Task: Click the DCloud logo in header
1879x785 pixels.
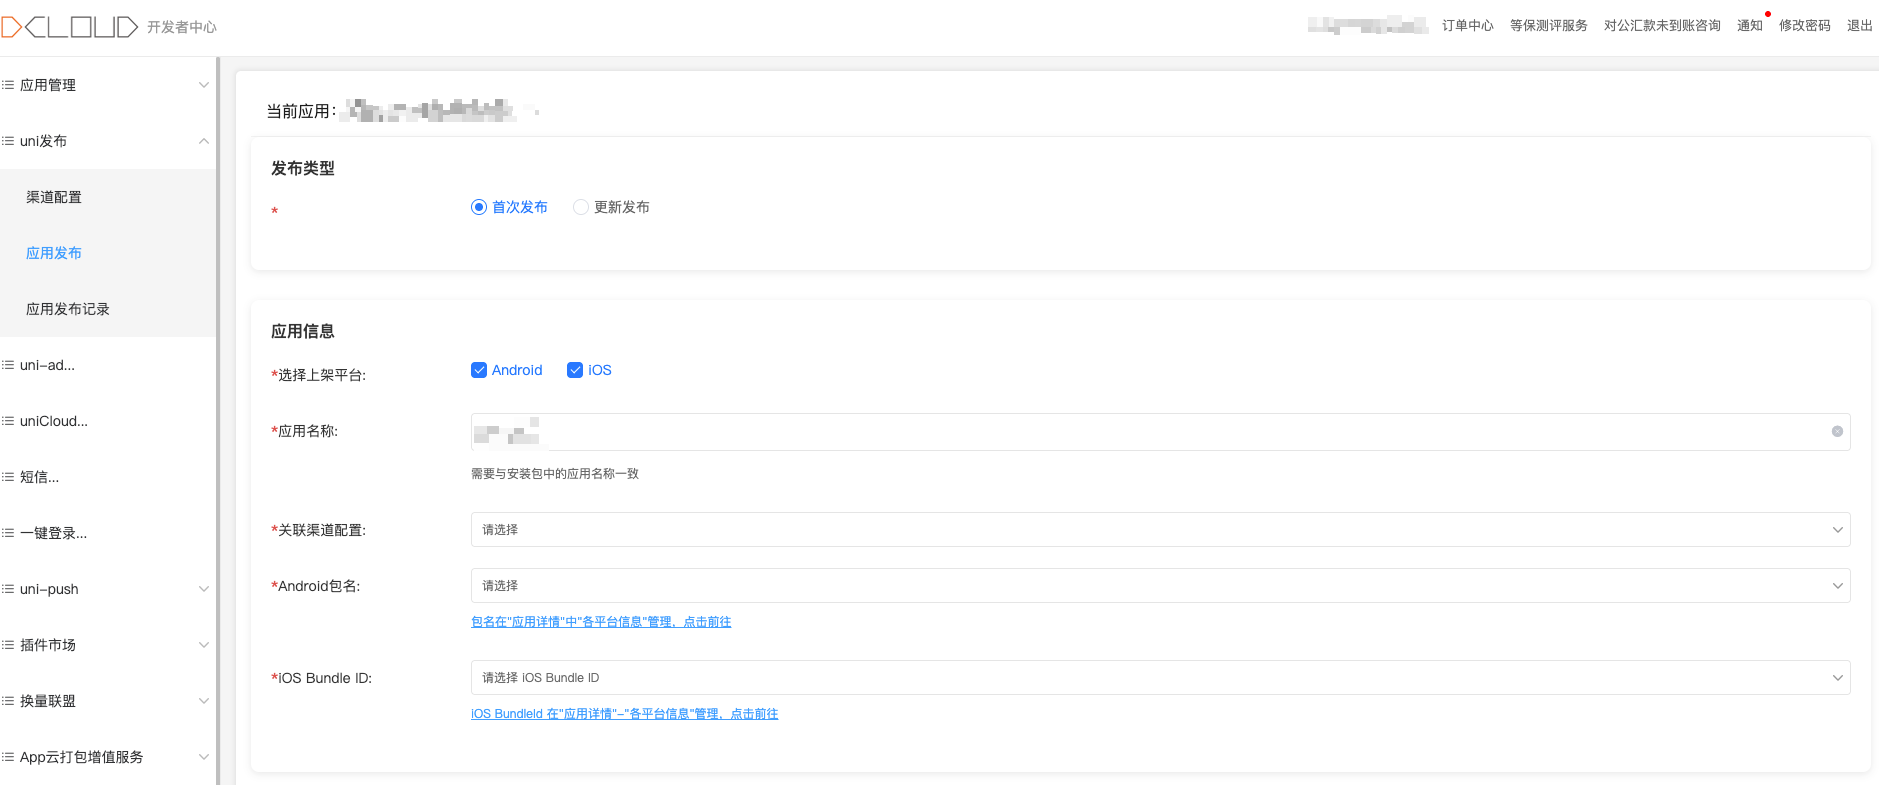Action: point(70,27)
